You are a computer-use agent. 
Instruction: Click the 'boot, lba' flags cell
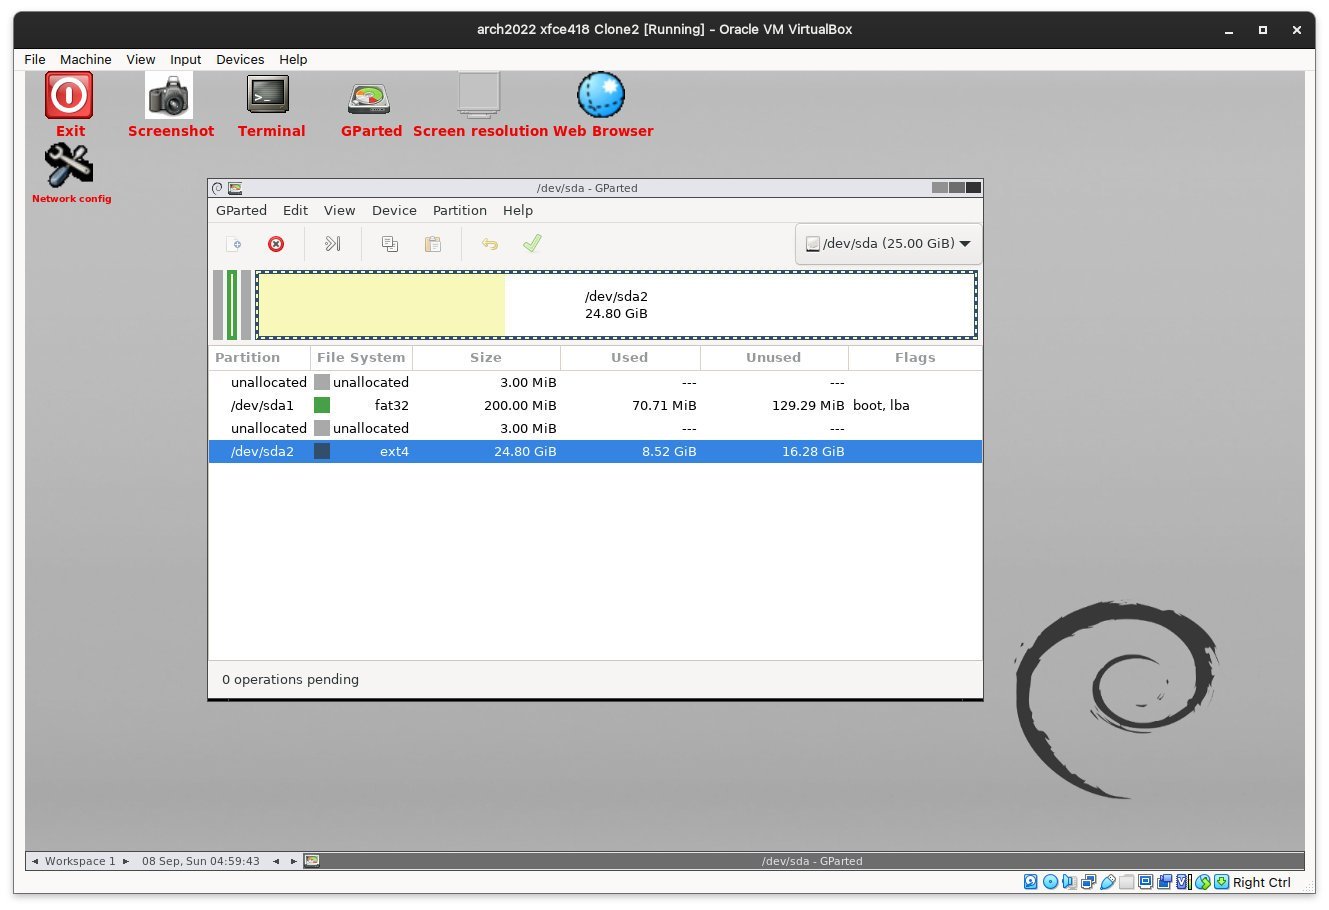(881, 405)
